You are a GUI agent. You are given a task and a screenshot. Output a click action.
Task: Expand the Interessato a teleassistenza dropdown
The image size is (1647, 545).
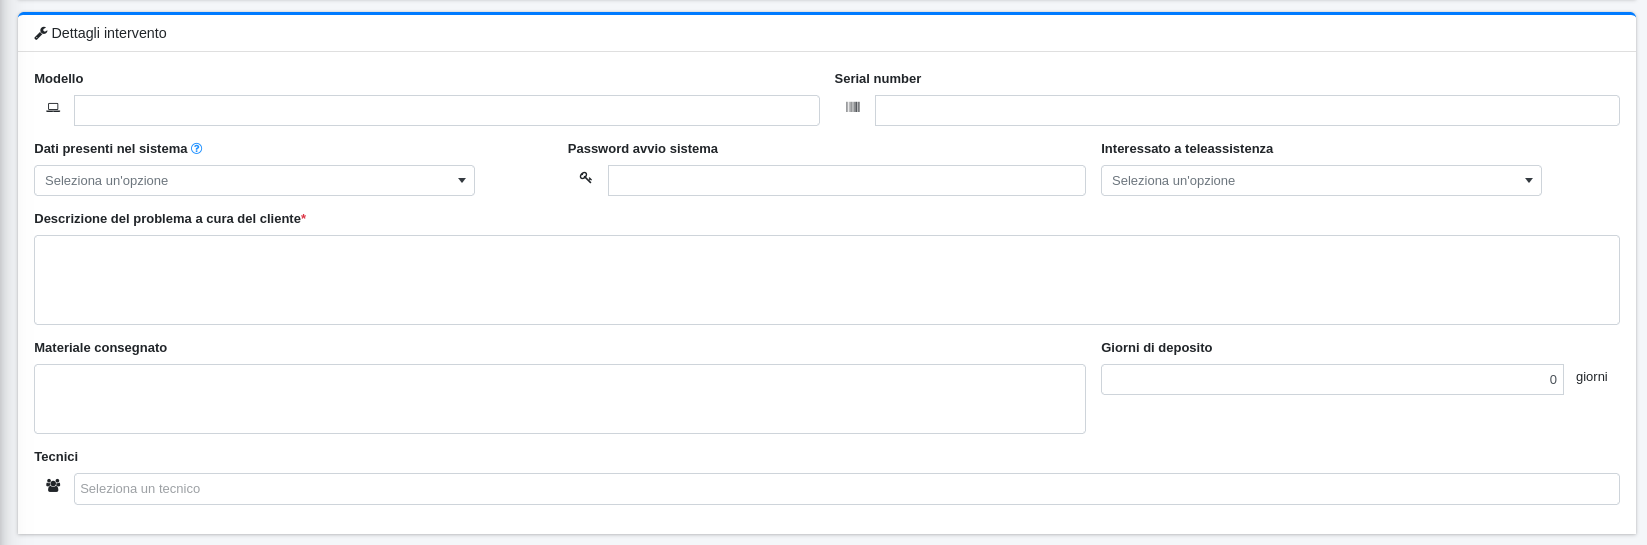1320,181
